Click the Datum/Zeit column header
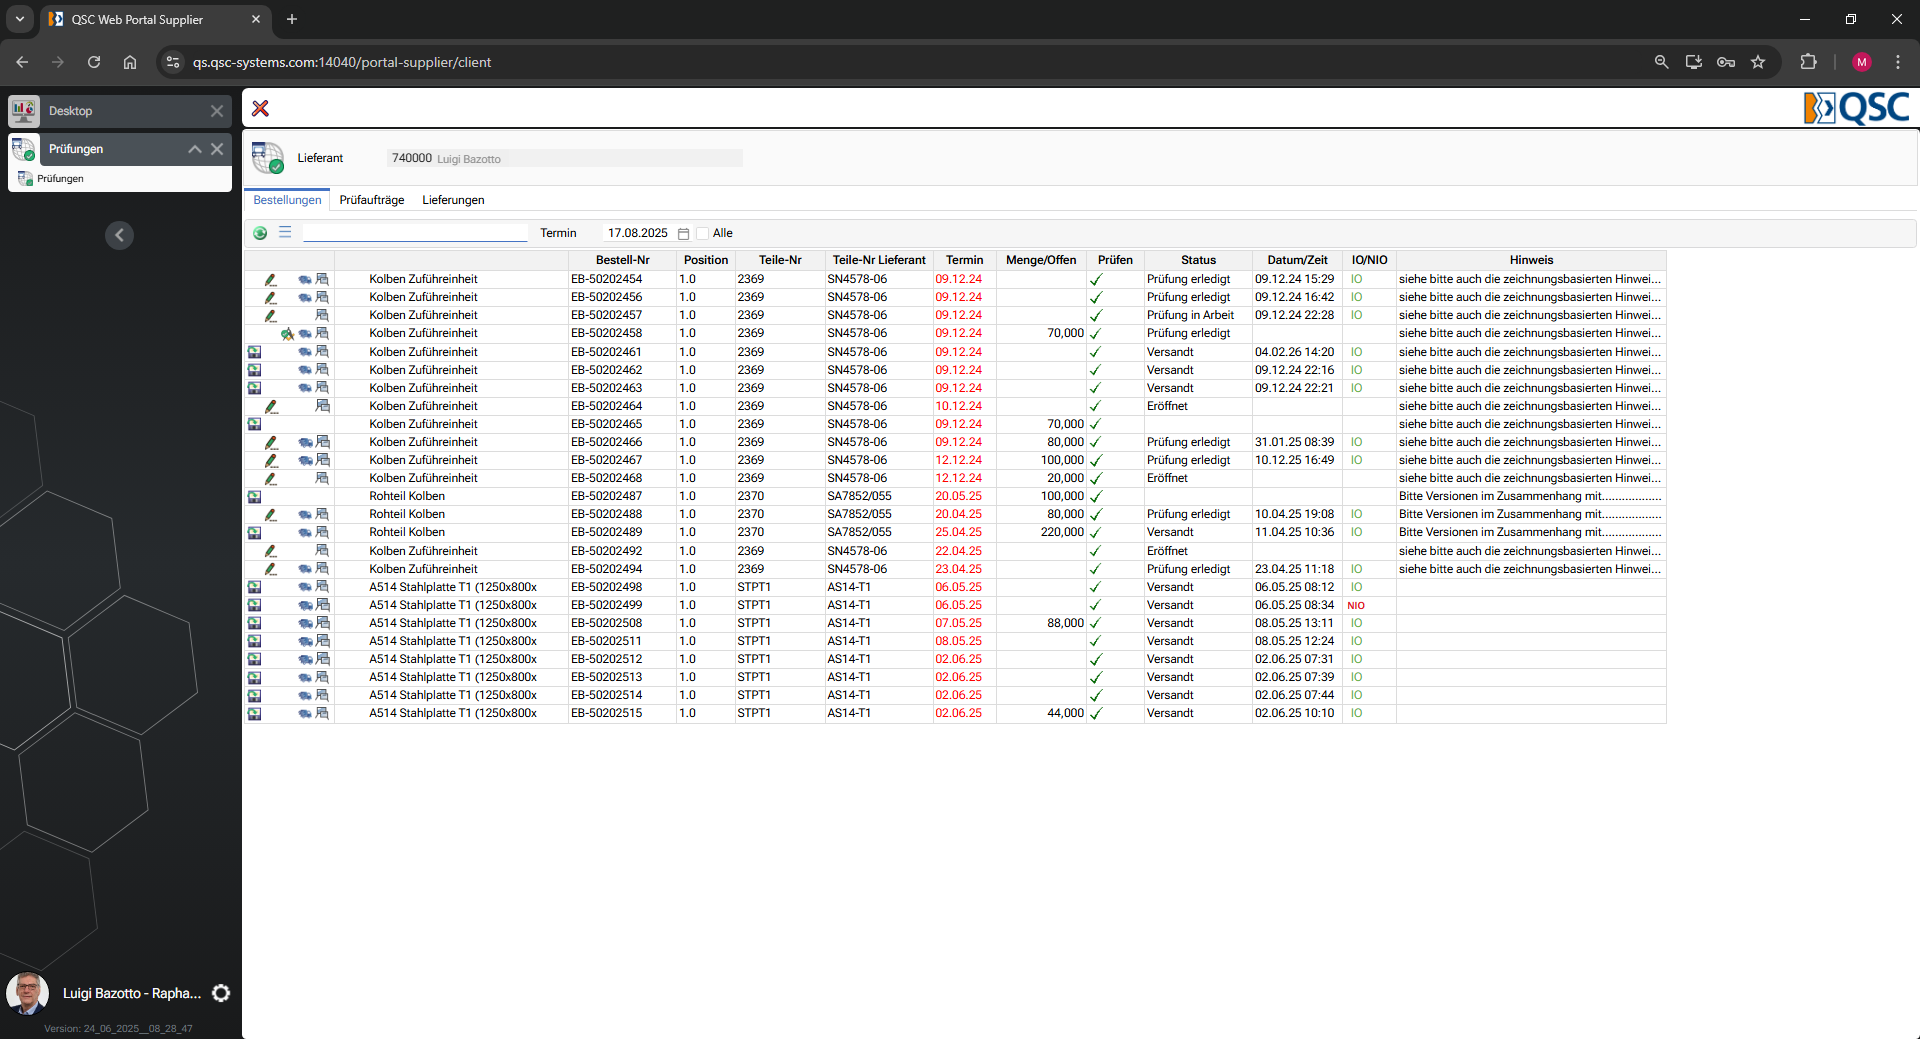This screenshot has height=1039, width=1920. click(1297, 260)
